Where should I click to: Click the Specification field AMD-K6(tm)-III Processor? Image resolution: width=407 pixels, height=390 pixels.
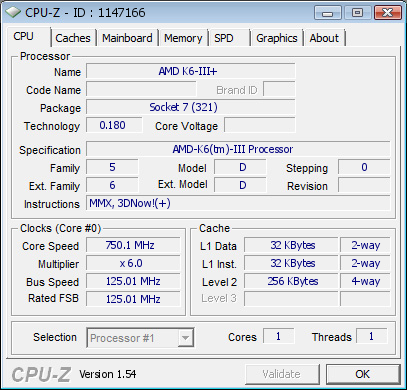(x=238, y=149)
